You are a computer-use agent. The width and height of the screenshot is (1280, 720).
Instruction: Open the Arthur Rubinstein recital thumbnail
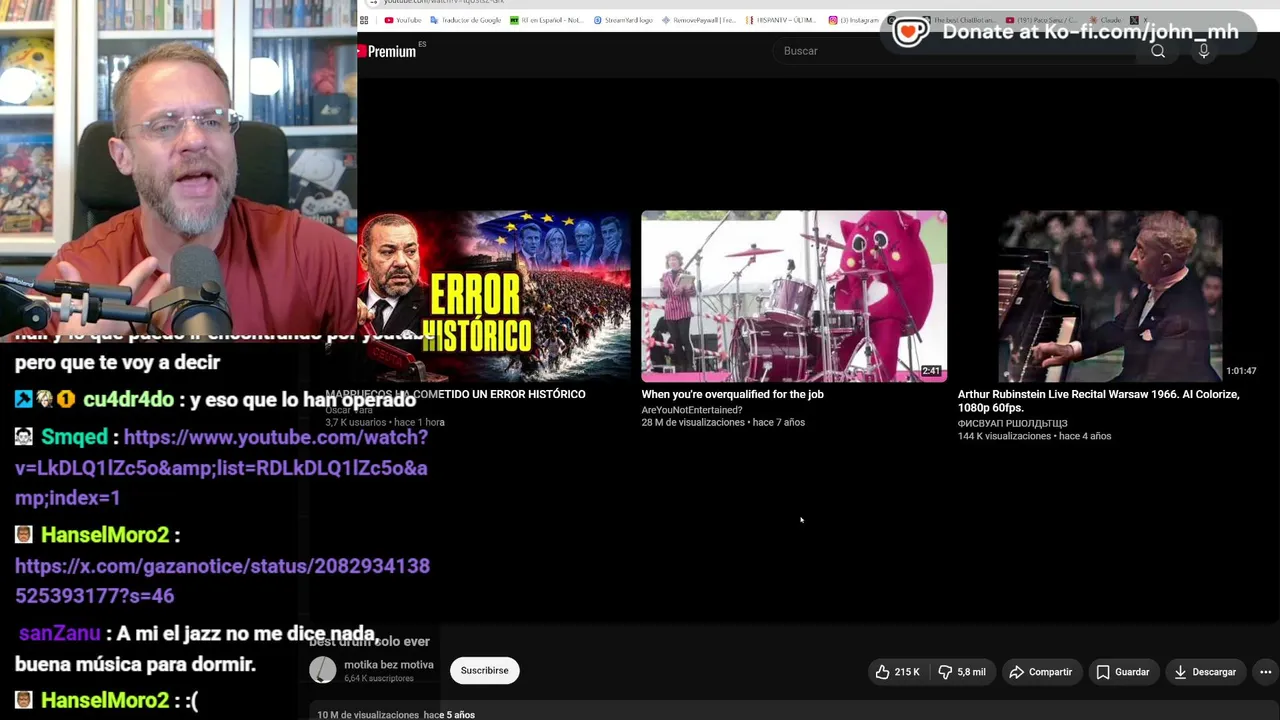pos(1111,296)
